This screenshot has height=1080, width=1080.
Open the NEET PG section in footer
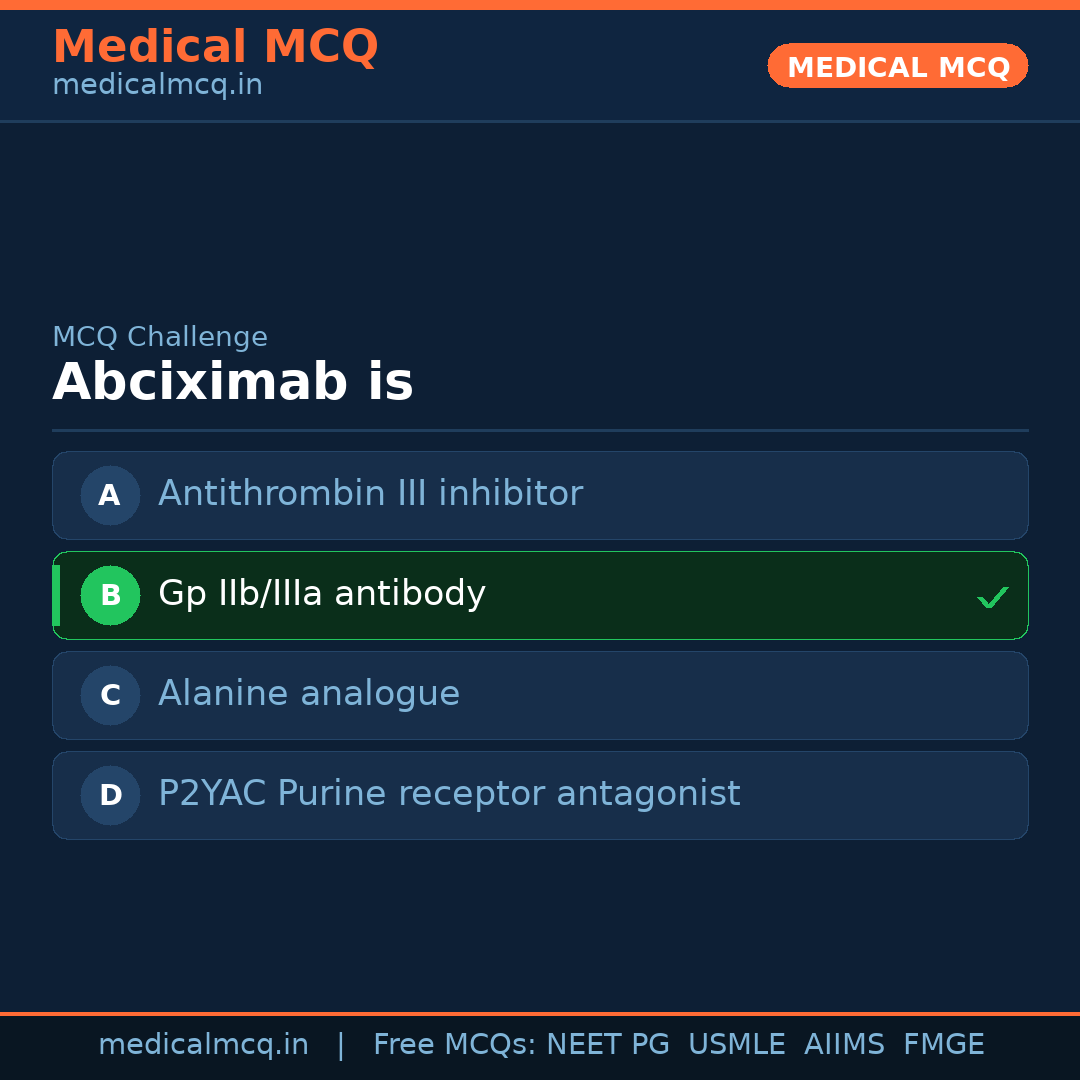click(607, 1044)
